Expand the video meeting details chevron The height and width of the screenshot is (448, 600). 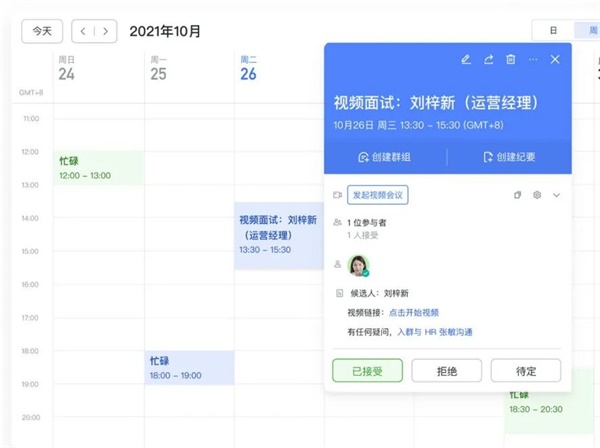tap(557, 195)
